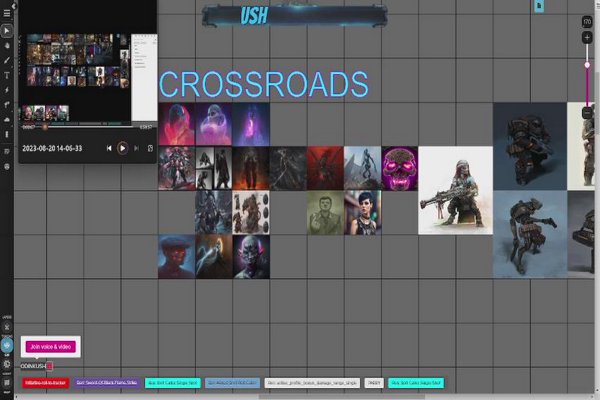
Task: Click the icon right of the next-track button
Action: (150, 148)
